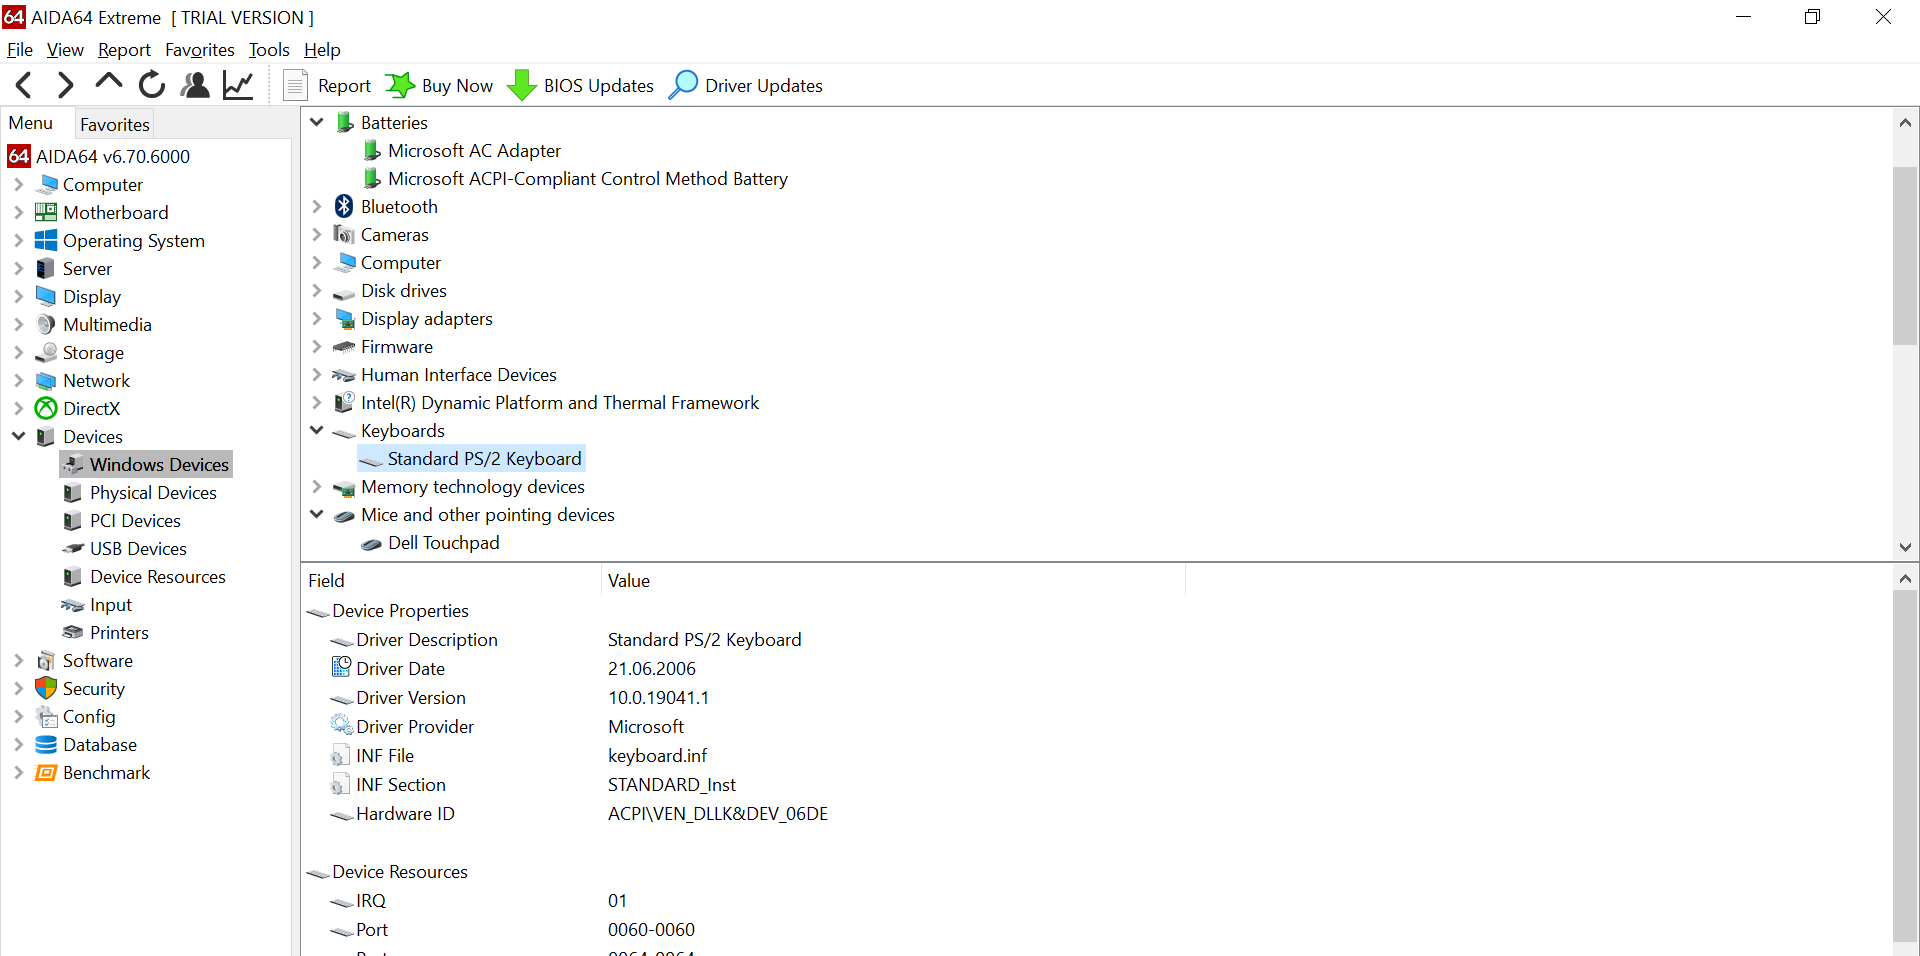The image size is (1920, 956).
Task: Click the Report toolbar button label
Action: [344, 86]
